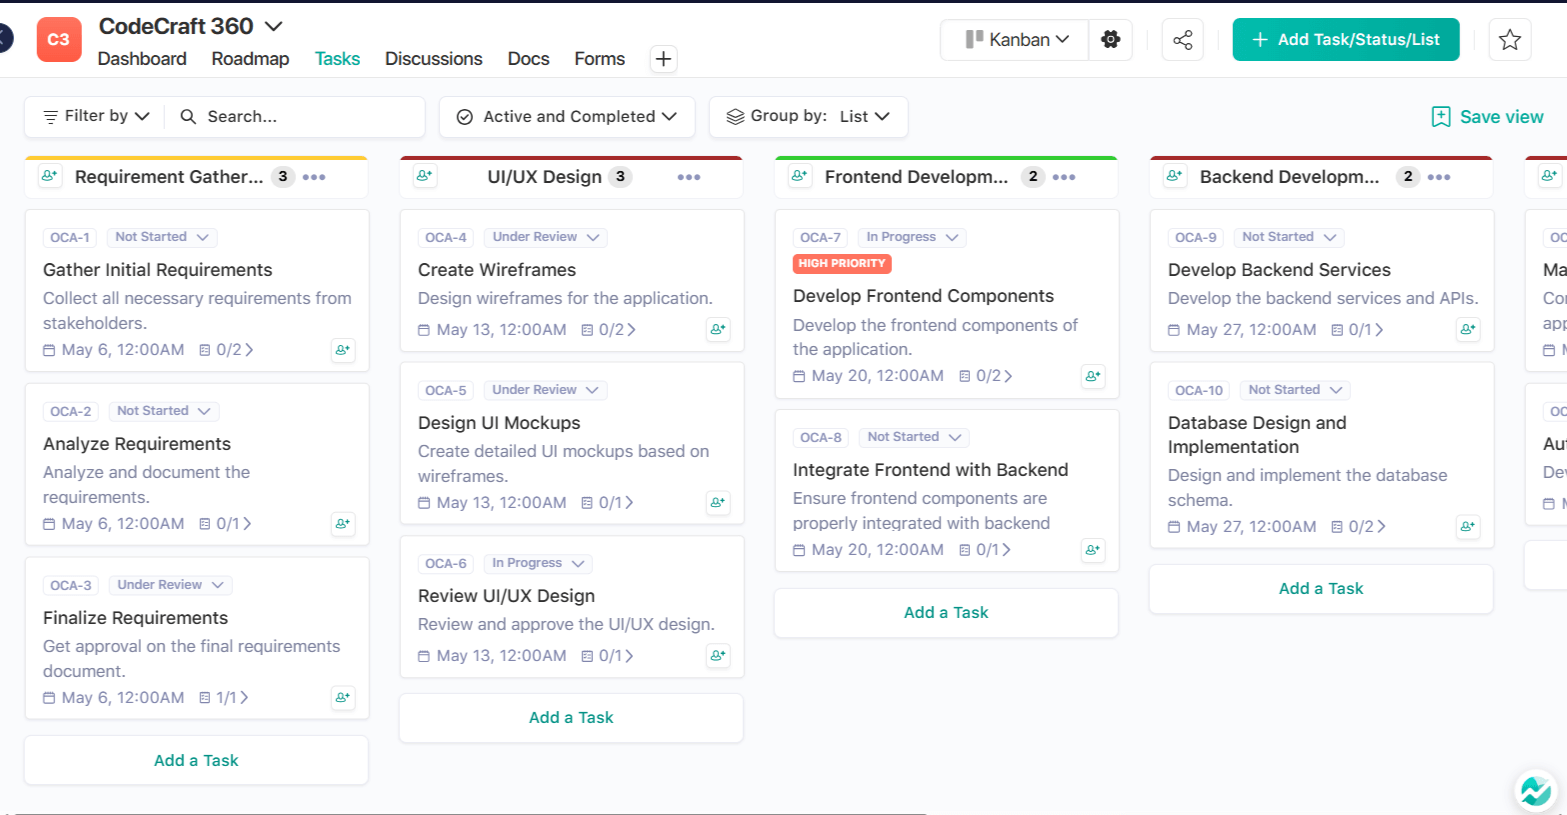
Task: Open the chat widget in bottom corner
Action: coord(1534,791)
